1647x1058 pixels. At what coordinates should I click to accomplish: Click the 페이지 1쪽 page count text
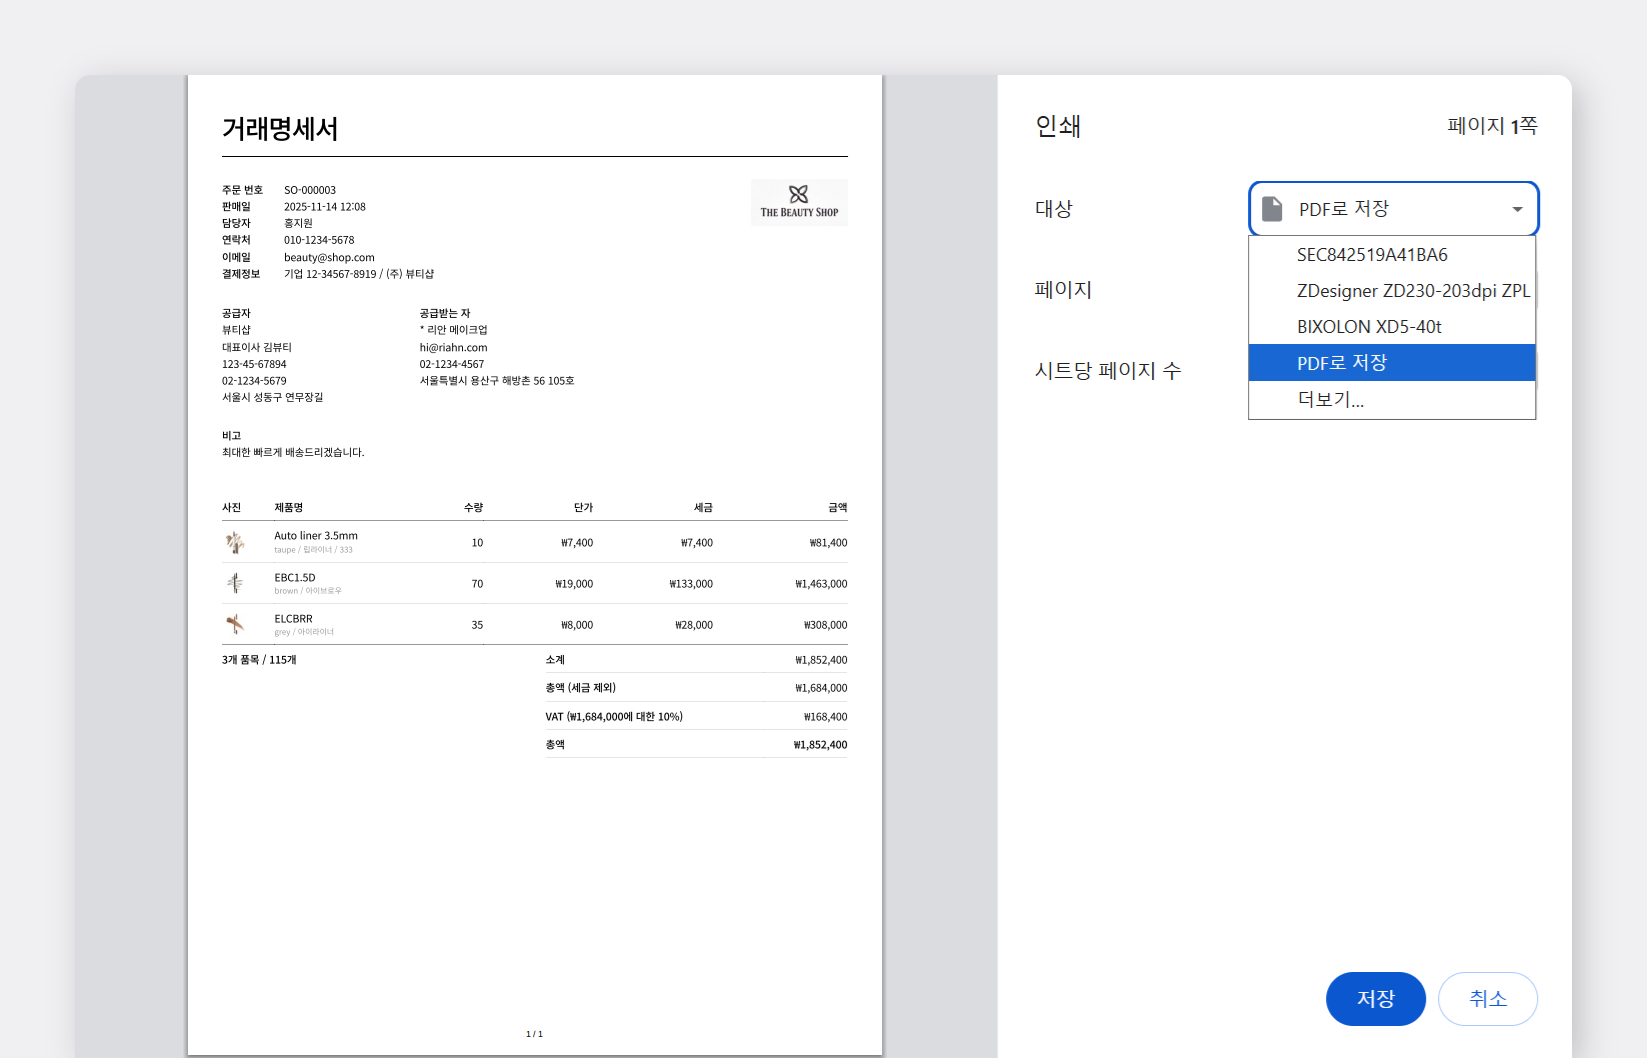tap(1492, 126)
